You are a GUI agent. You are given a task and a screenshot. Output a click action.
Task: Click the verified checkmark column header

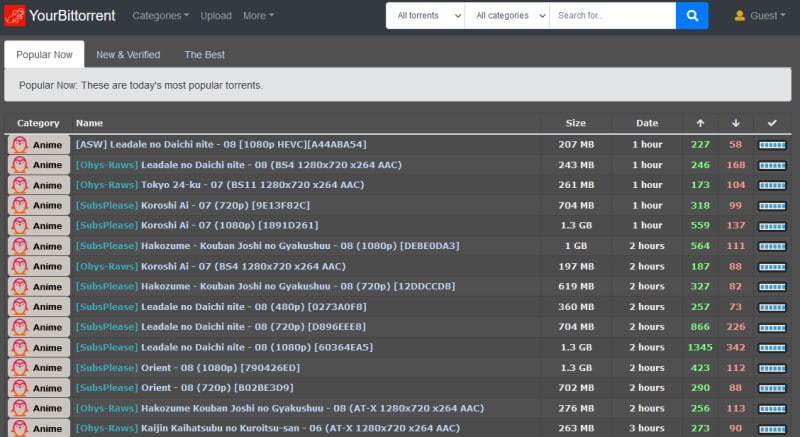pyautogui.click(x=772, y=123)
